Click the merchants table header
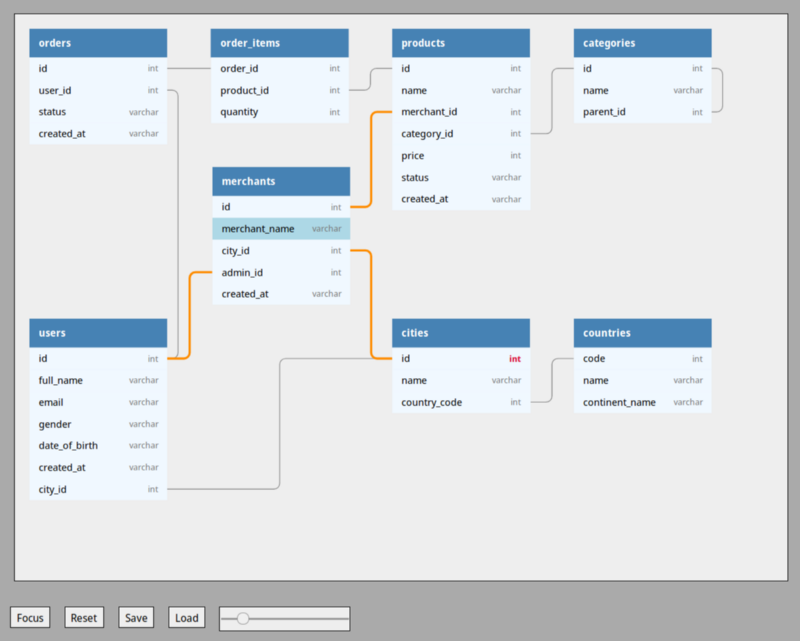Image resolution: width=800 pixels, height=641 pixels. pos(281,181)
